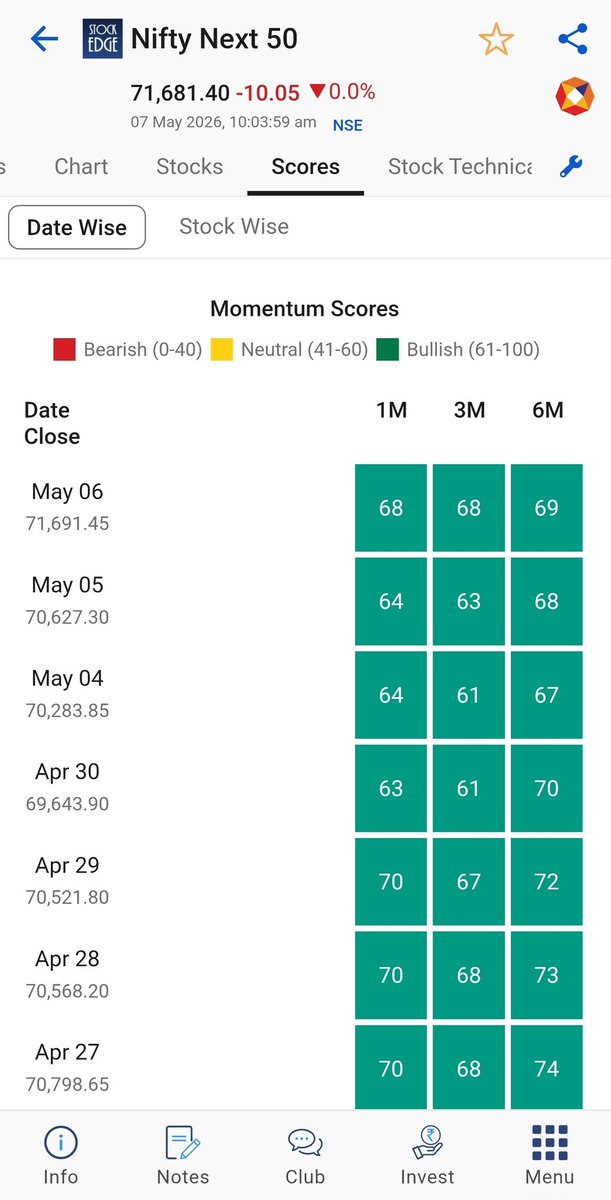Tap the Apr 27 6M score cell 74
Screen dimensions: 611x1200
click(x=547, y=1069)
